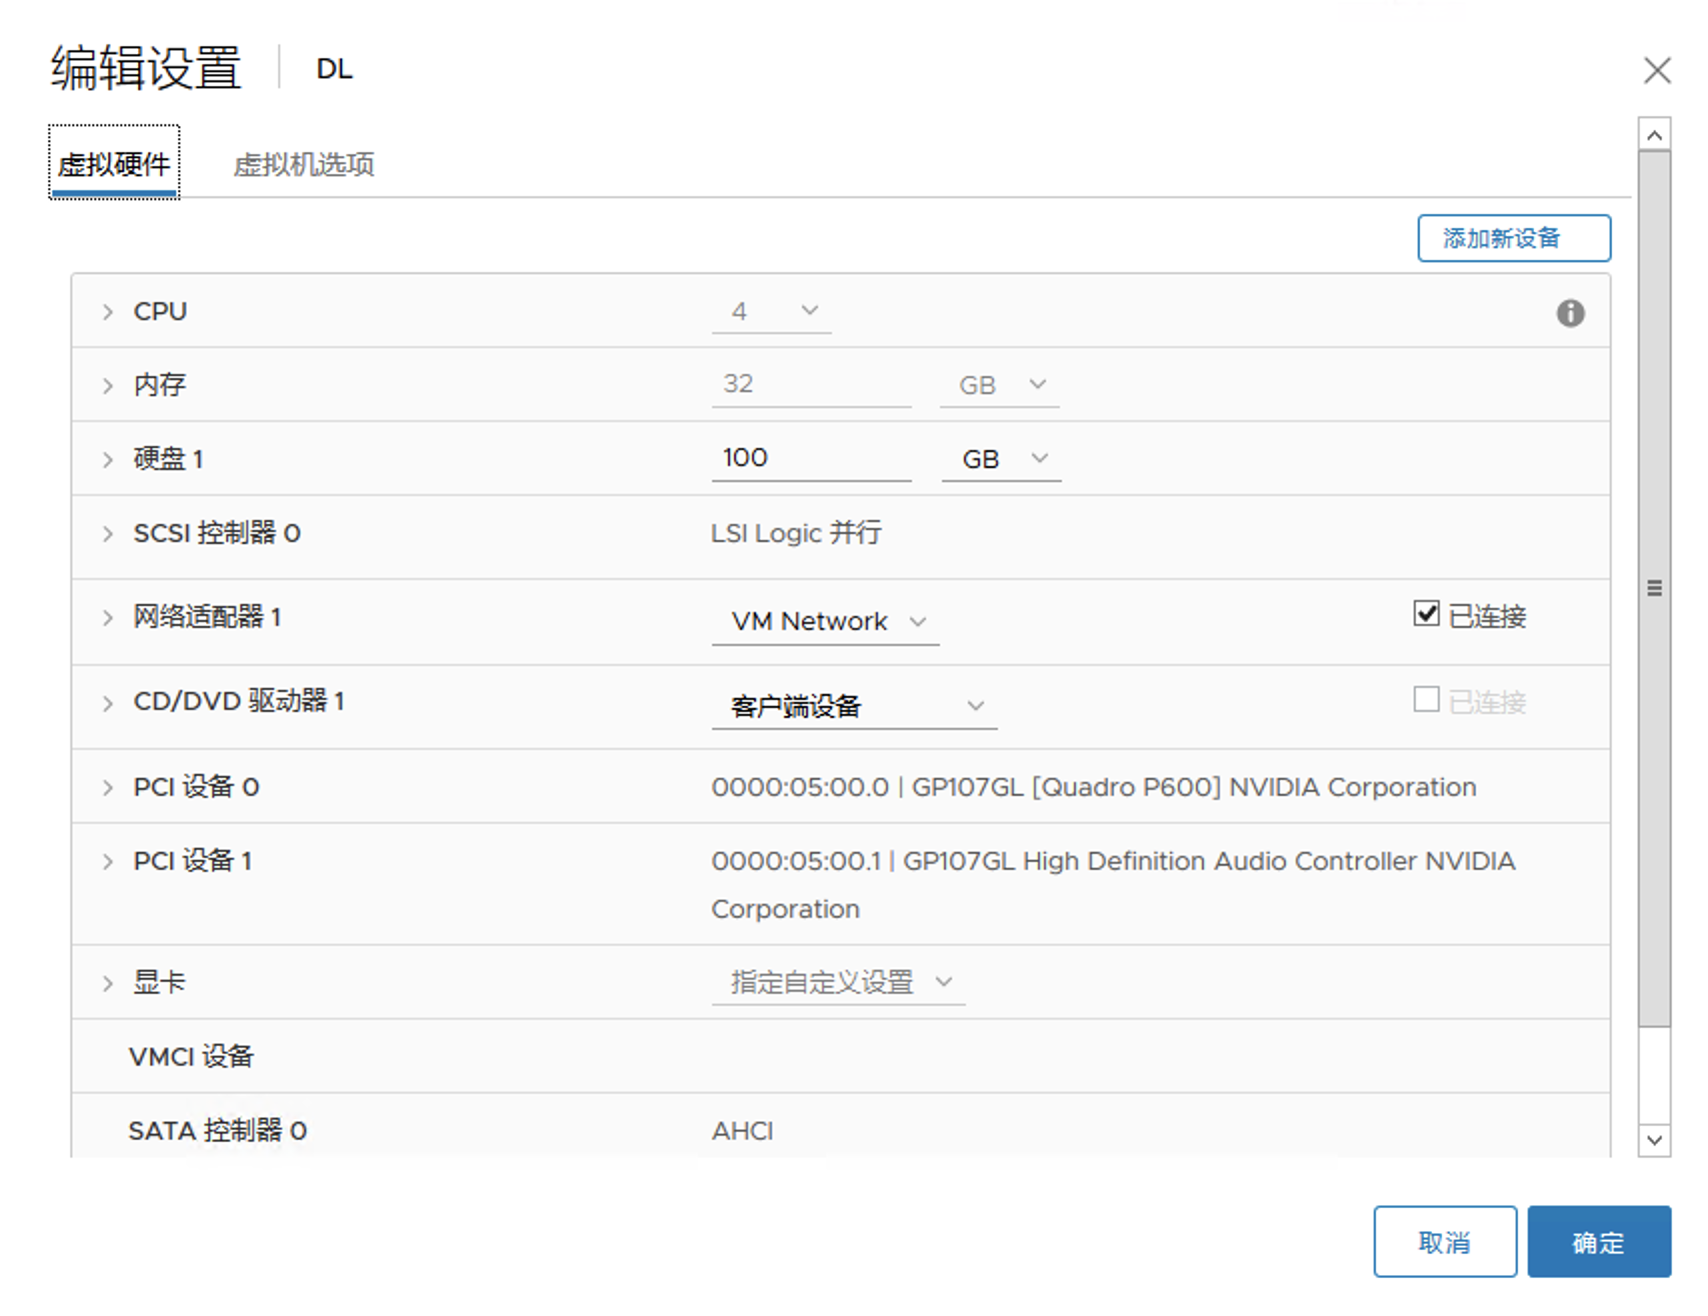The image size is (1708, 1316).
Task: Click 取消 to cancel changes
Action: tap(1444, 1242)
